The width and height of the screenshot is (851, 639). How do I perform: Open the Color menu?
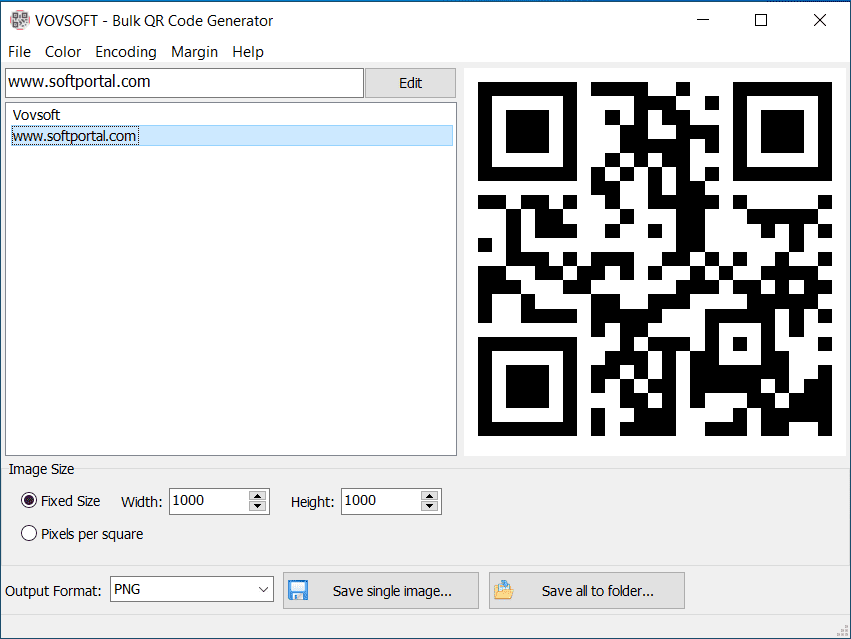[x=63, y=52]
